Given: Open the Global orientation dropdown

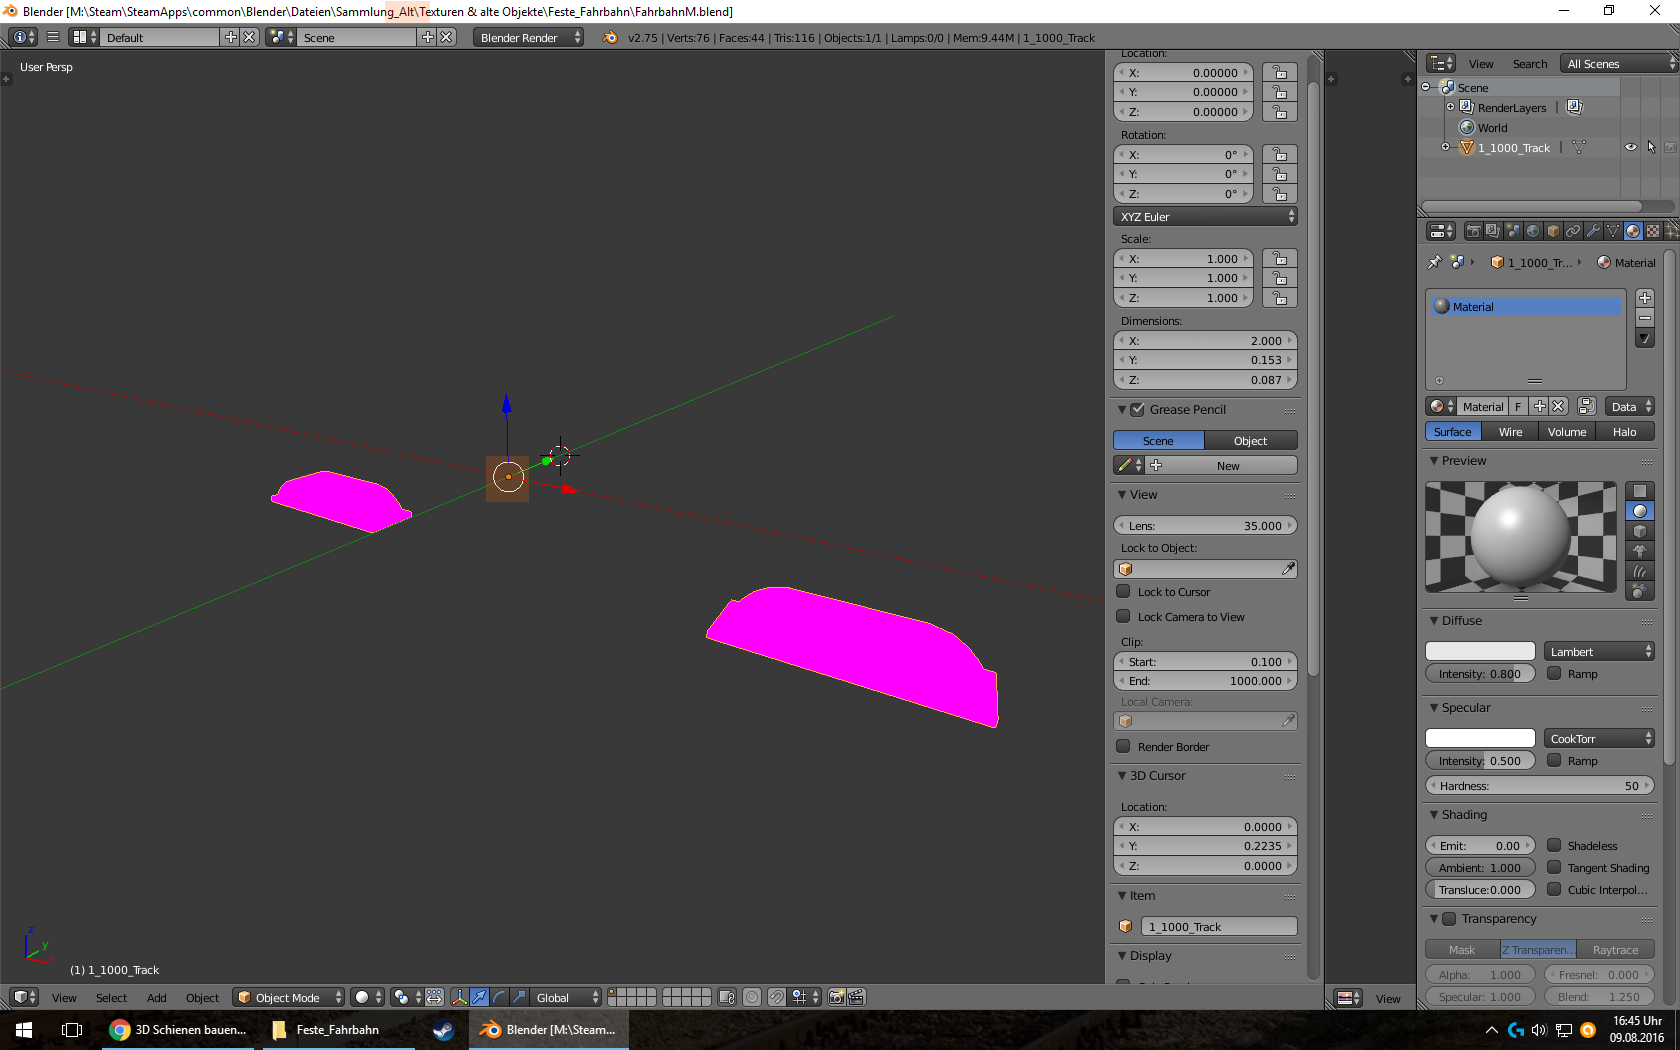Looking at the screenshot, I should [566, 997].
